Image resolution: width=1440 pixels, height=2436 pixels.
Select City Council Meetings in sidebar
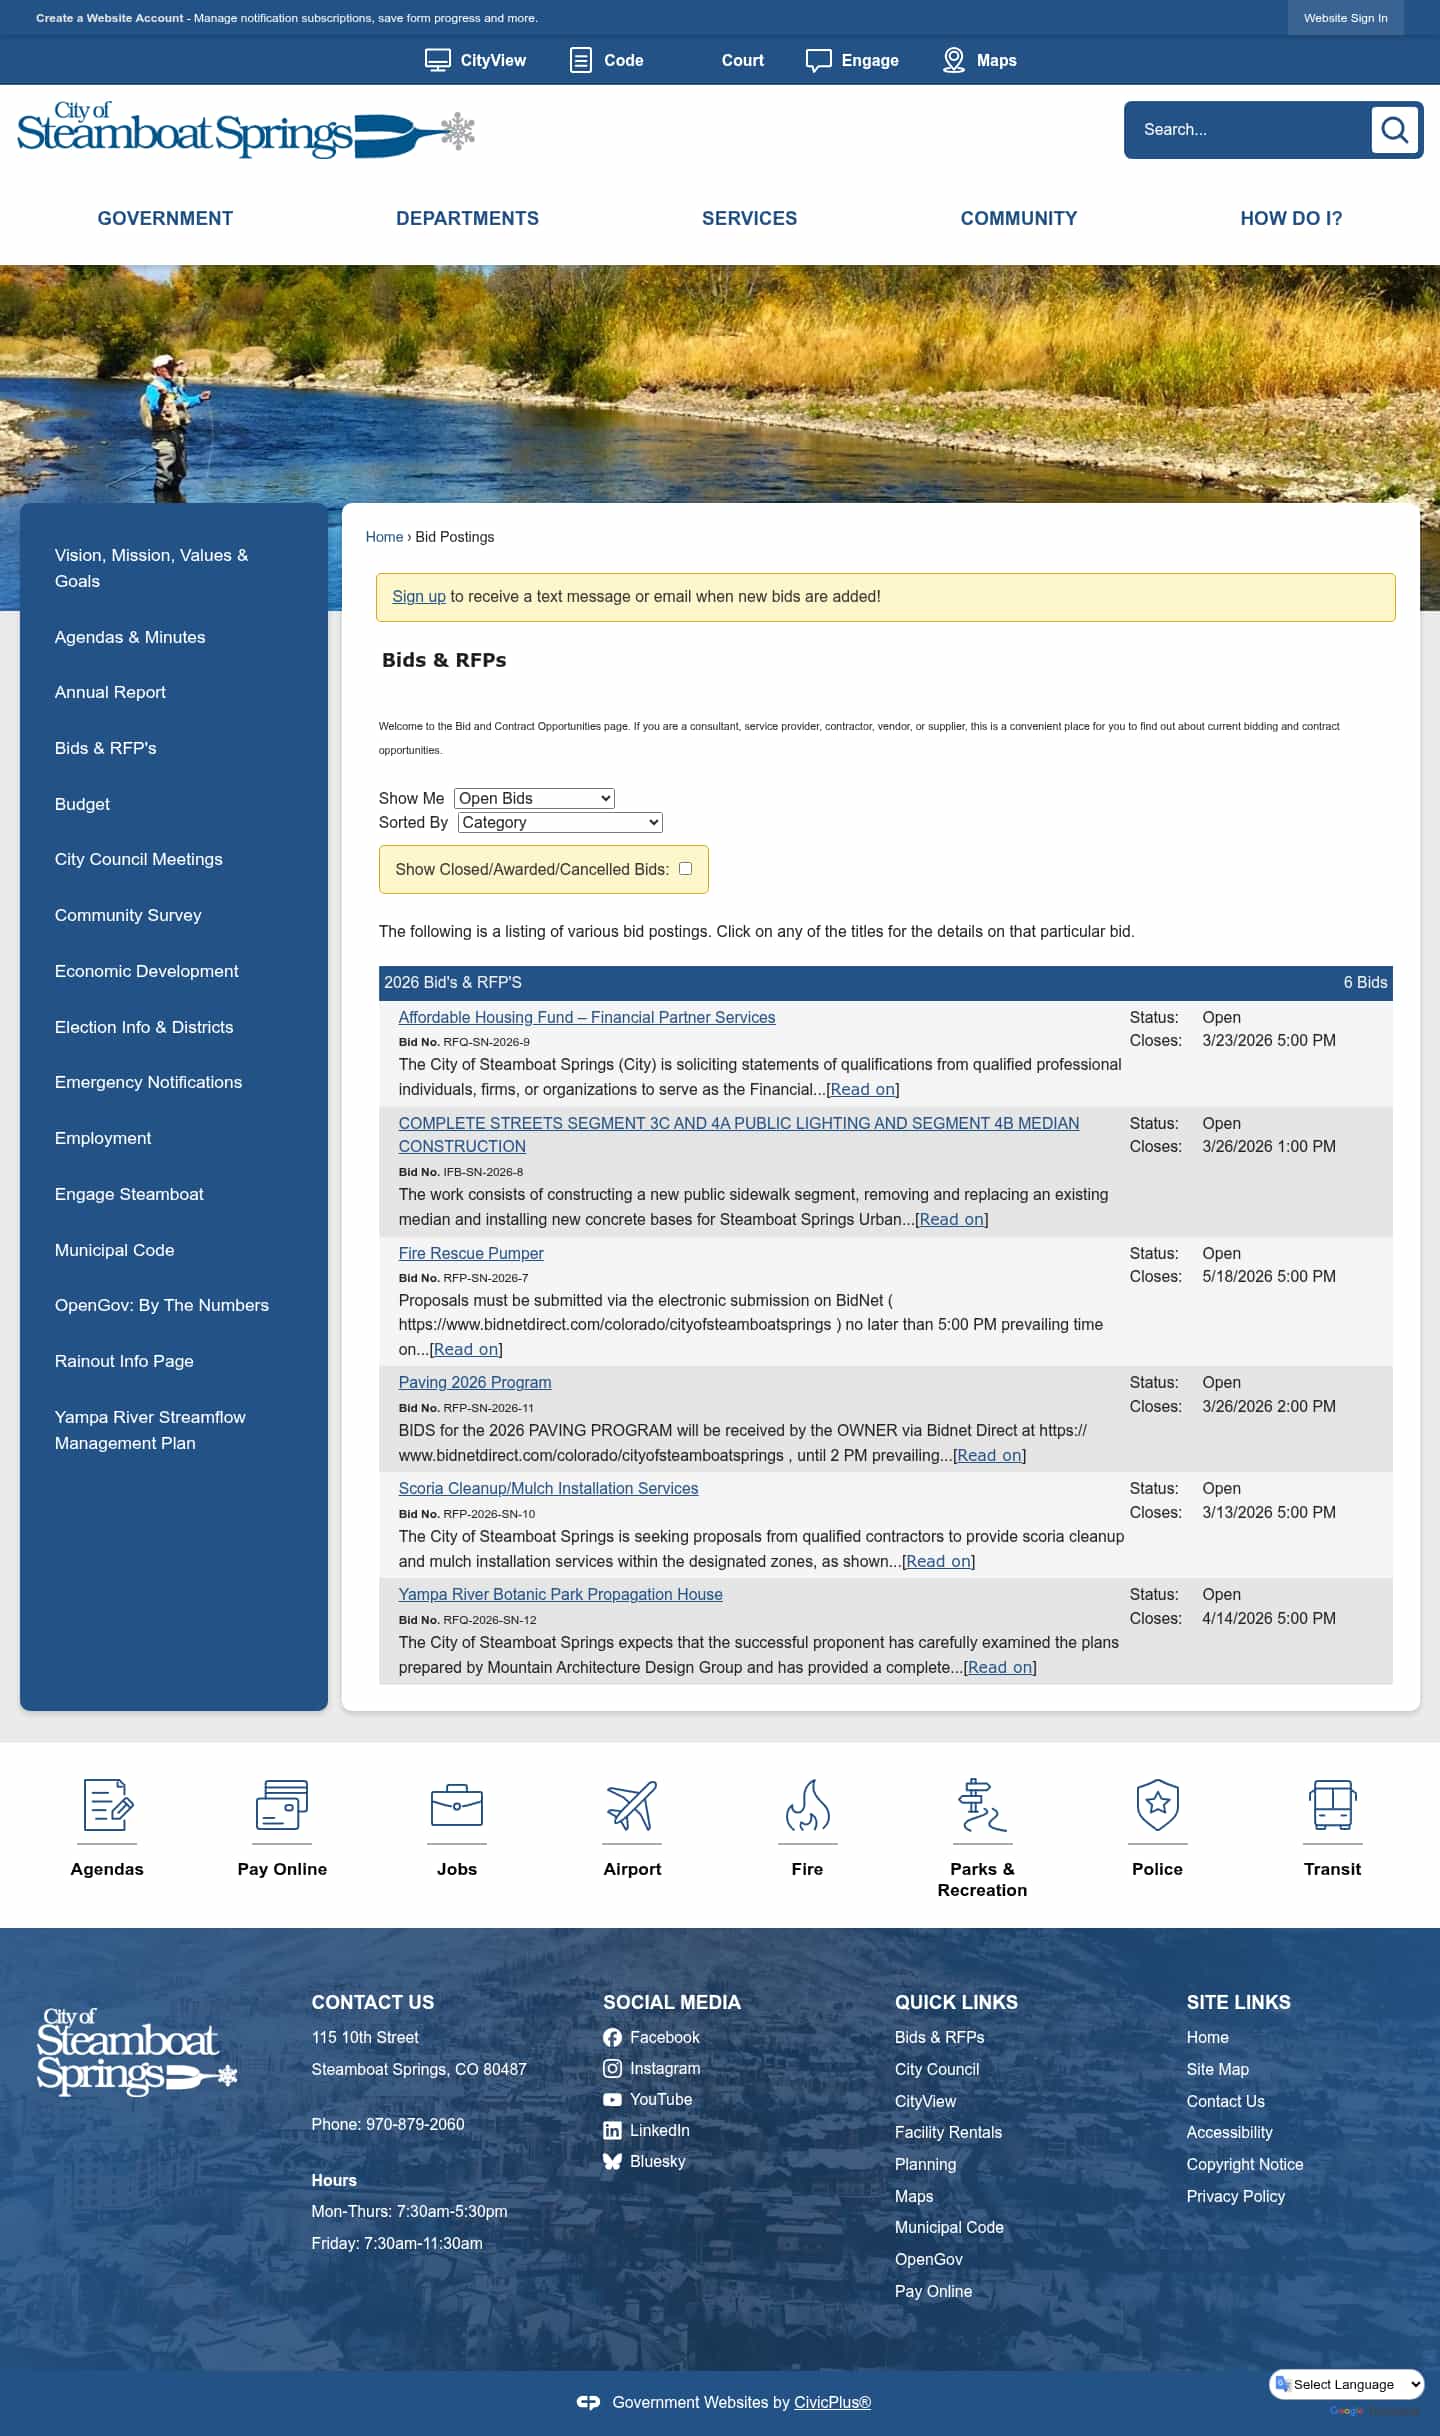tap(139, 859)
